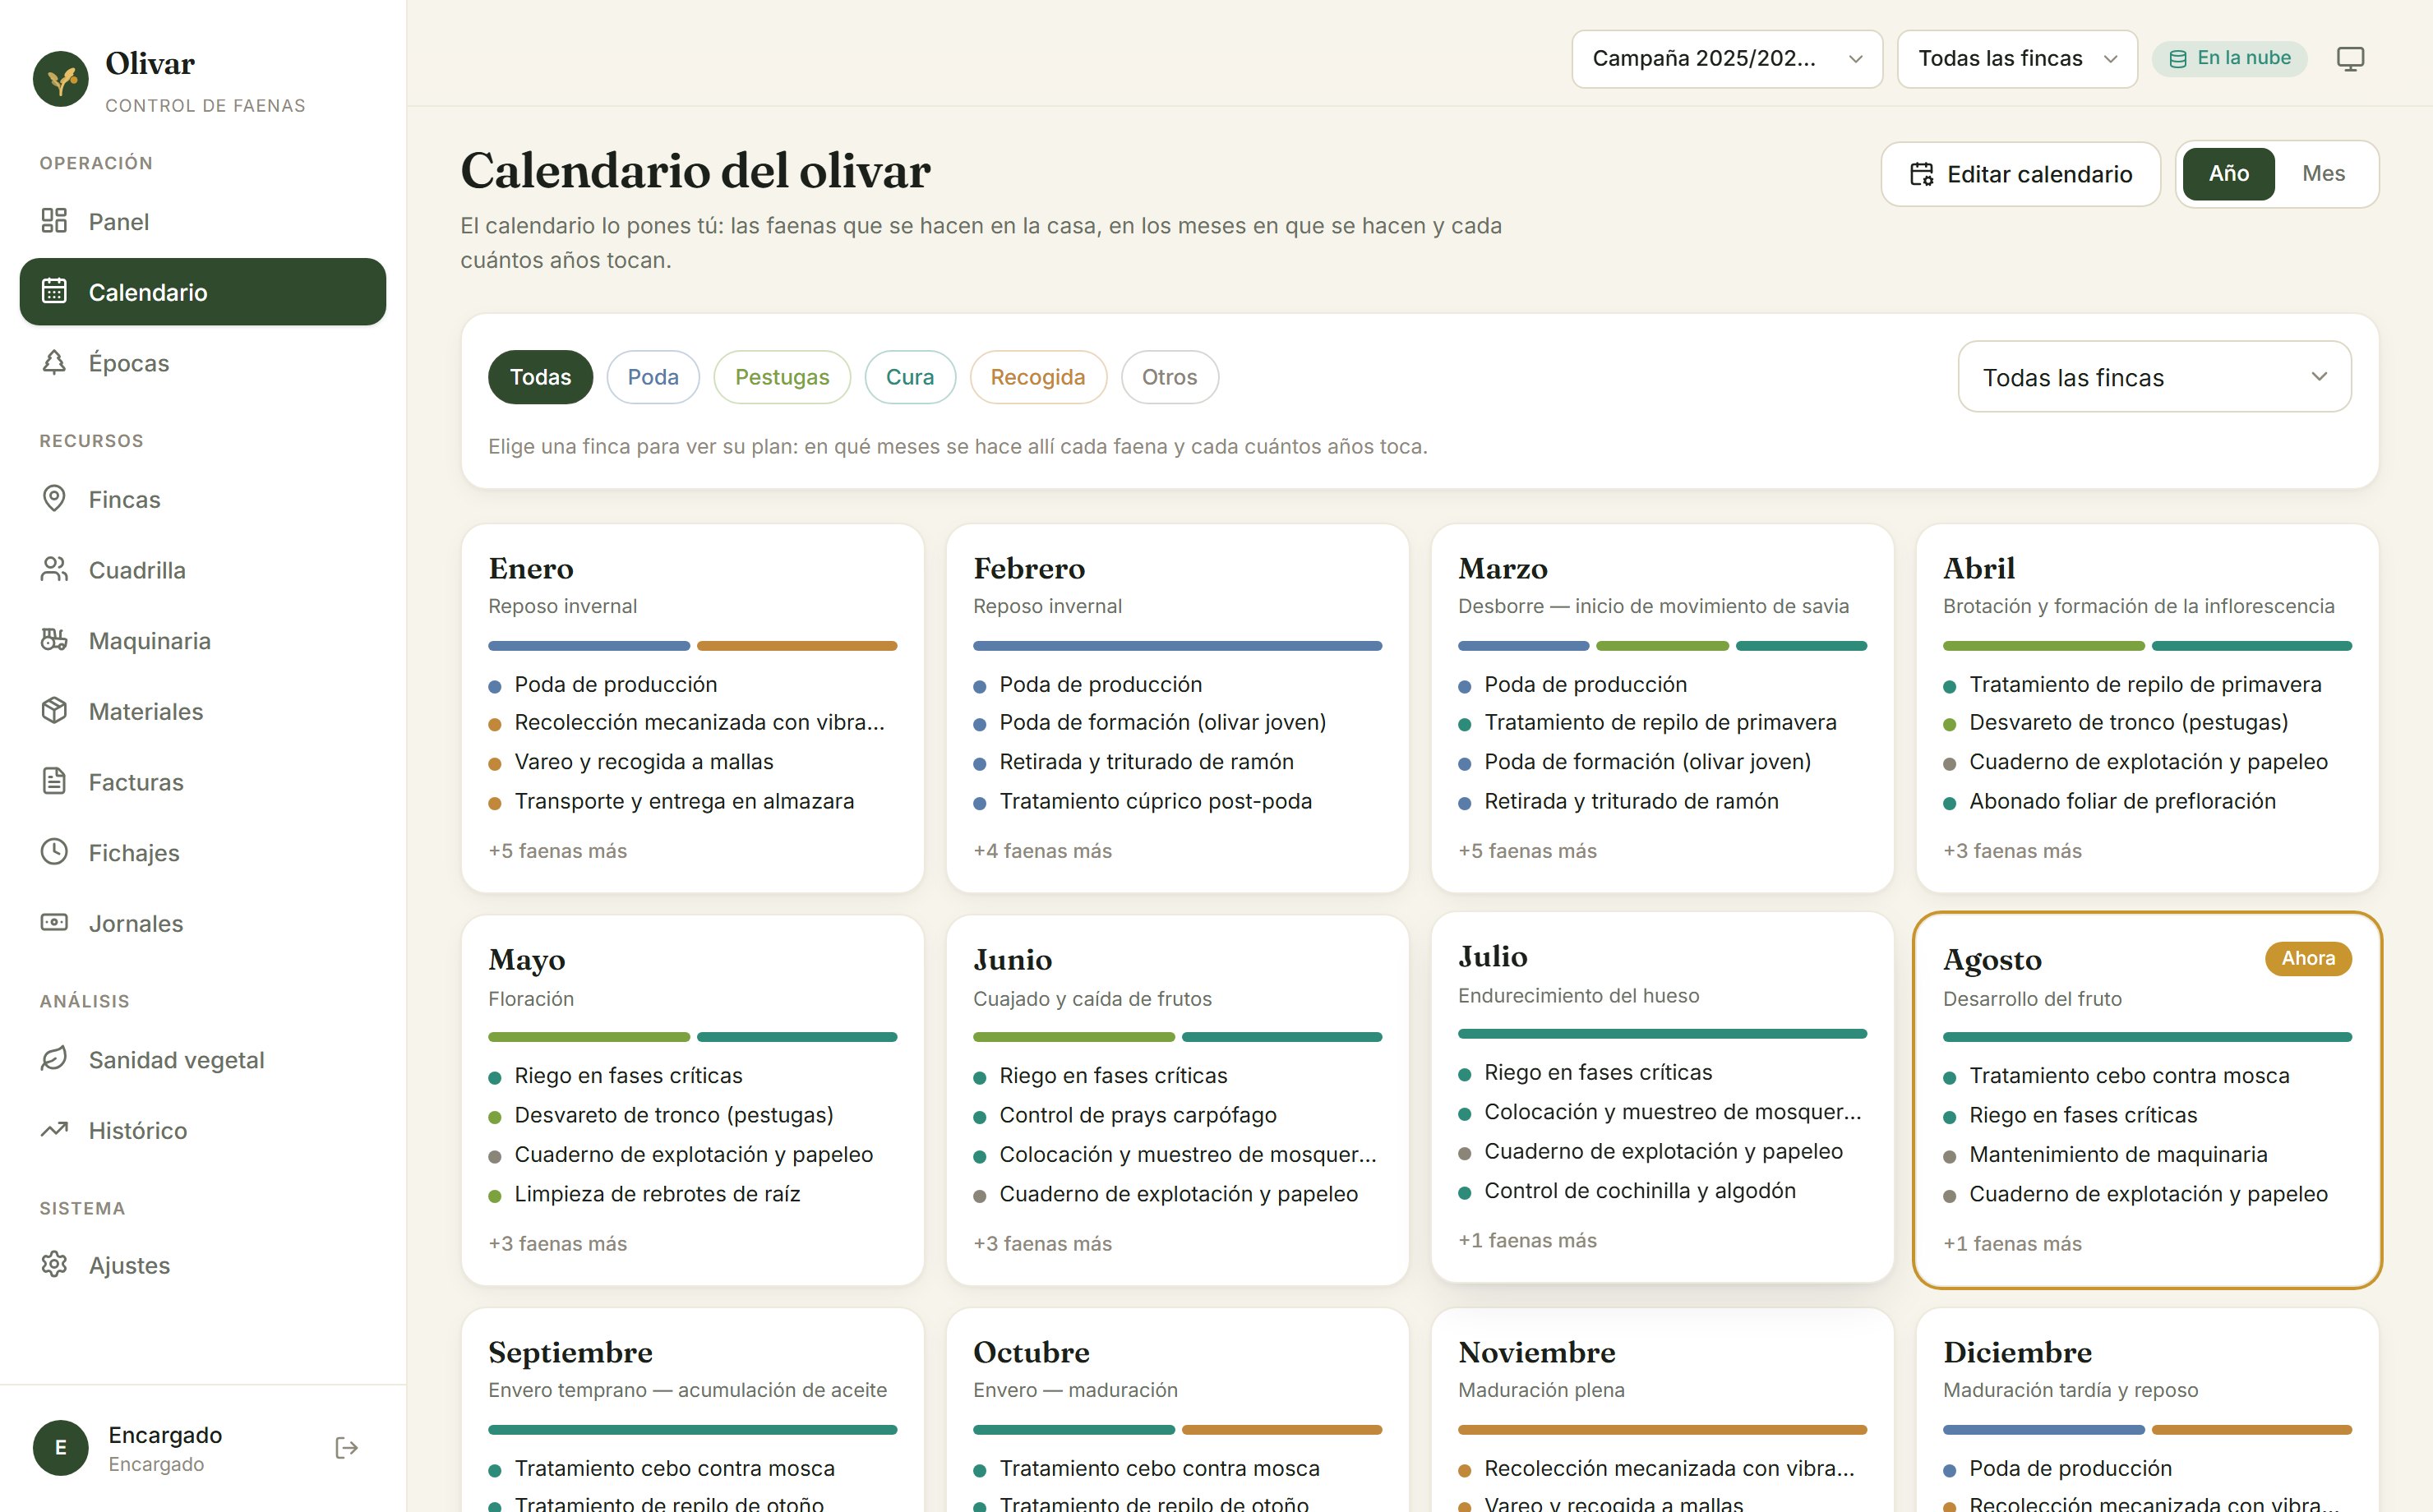The image size is (2433, 1512).
Task: Switch calendar view to Año
Action: click(x=2228, y=174)
